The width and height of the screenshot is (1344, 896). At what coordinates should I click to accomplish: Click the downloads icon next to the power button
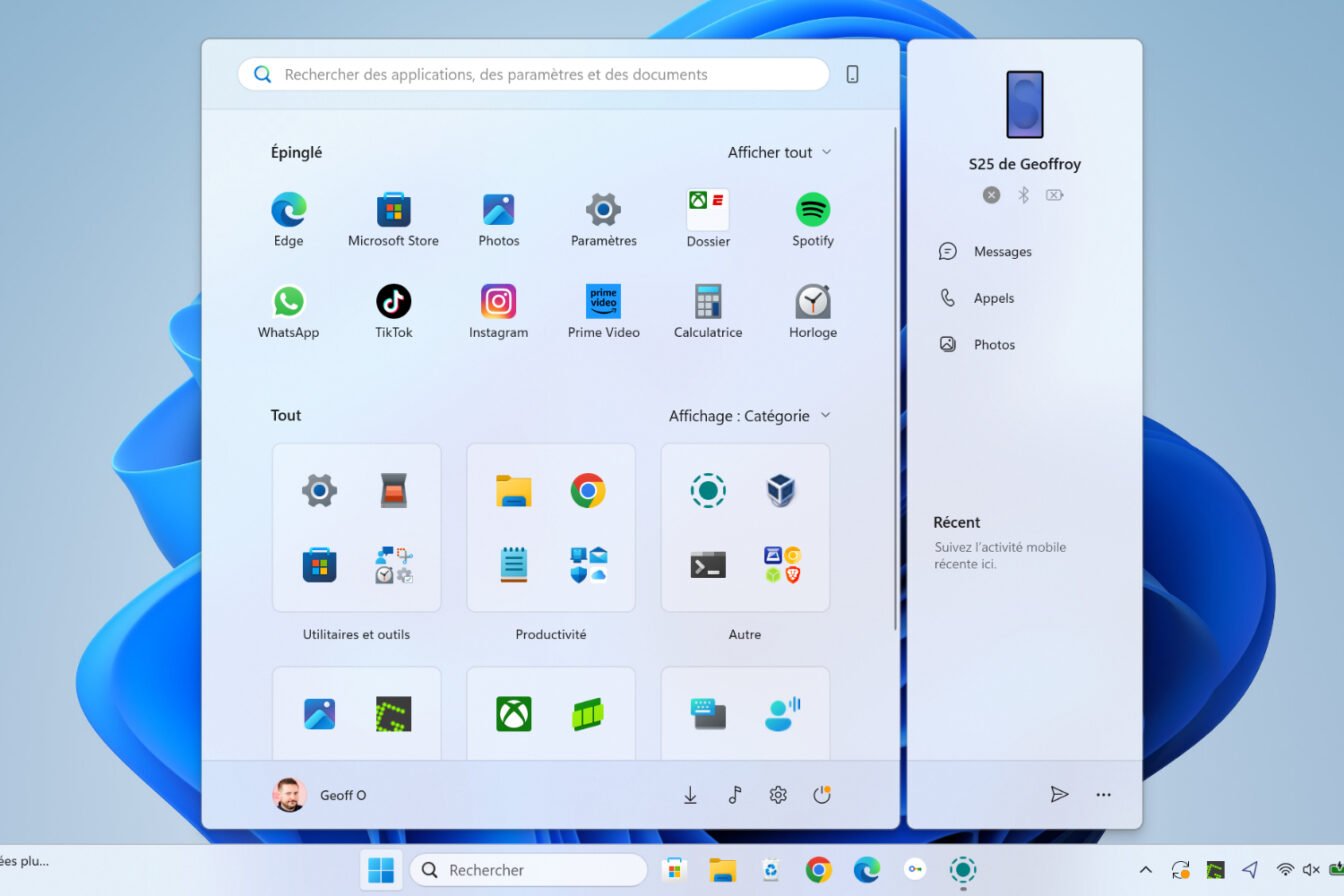(x=690, y=794)
